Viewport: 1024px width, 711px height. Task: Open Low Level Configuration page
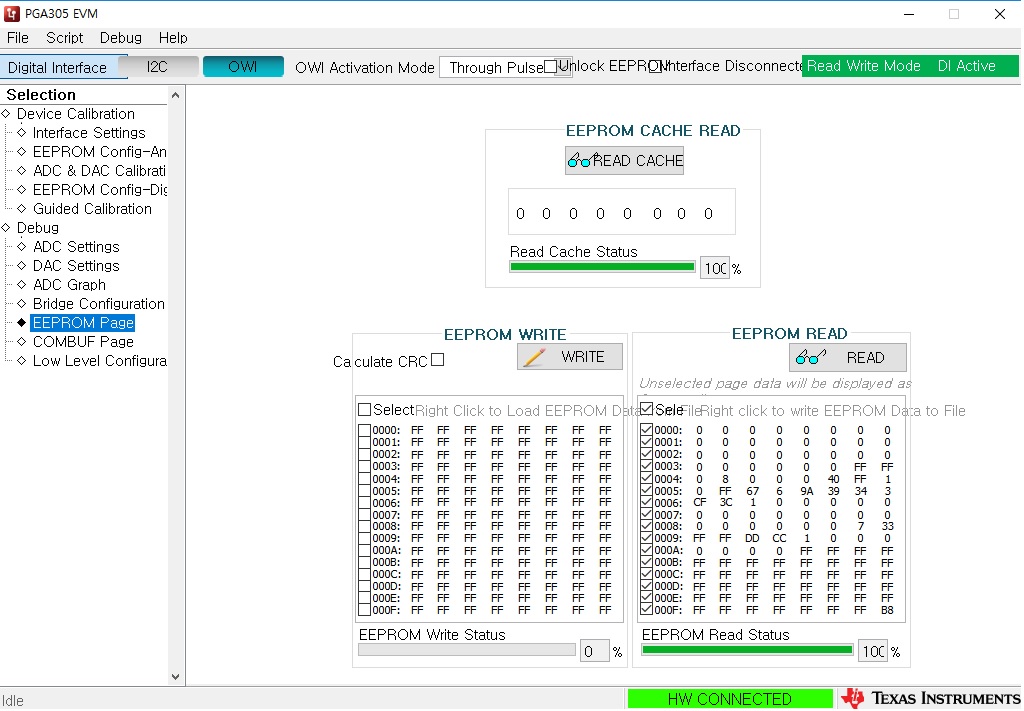(99, 360)
